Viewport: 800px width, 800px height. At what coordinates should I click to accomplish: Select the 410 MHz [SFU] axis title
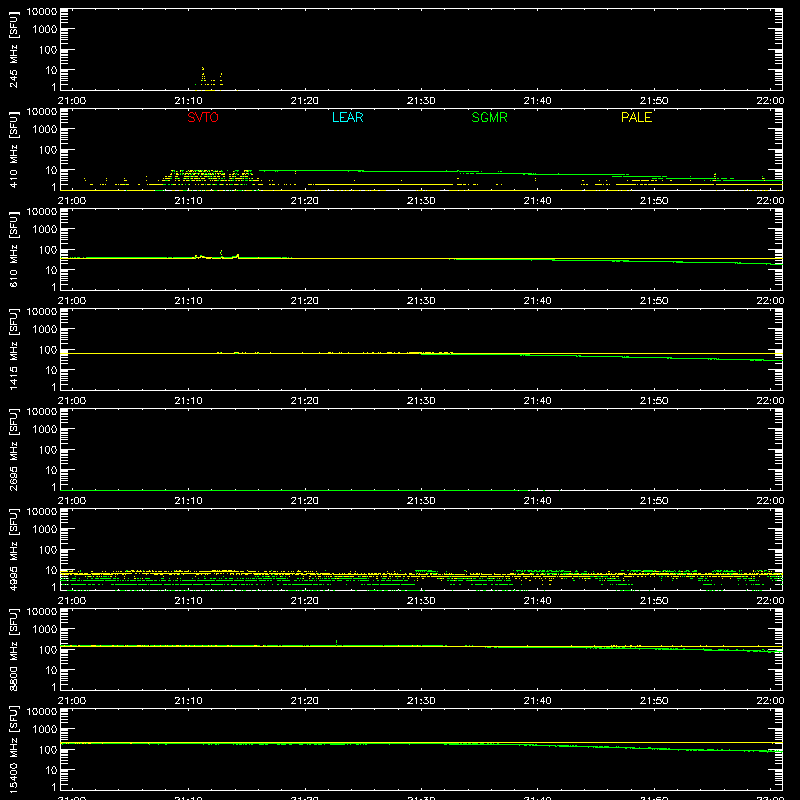tap(13, 149)
